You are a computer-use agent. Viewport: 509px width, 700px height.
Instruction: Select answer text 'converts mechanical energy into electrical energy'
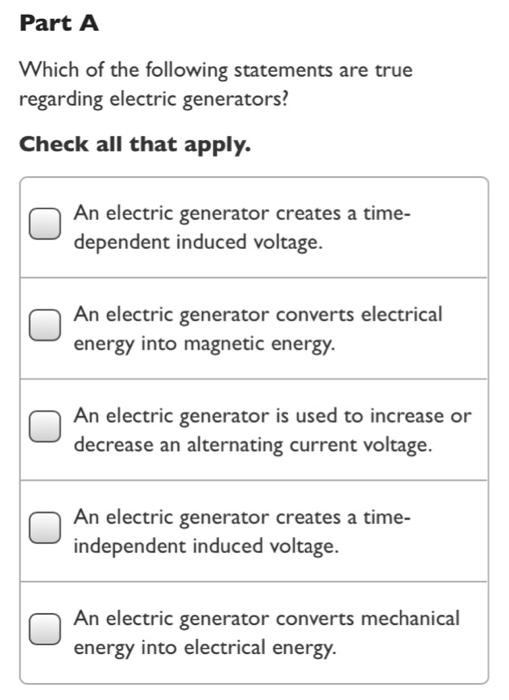[267, 633]
